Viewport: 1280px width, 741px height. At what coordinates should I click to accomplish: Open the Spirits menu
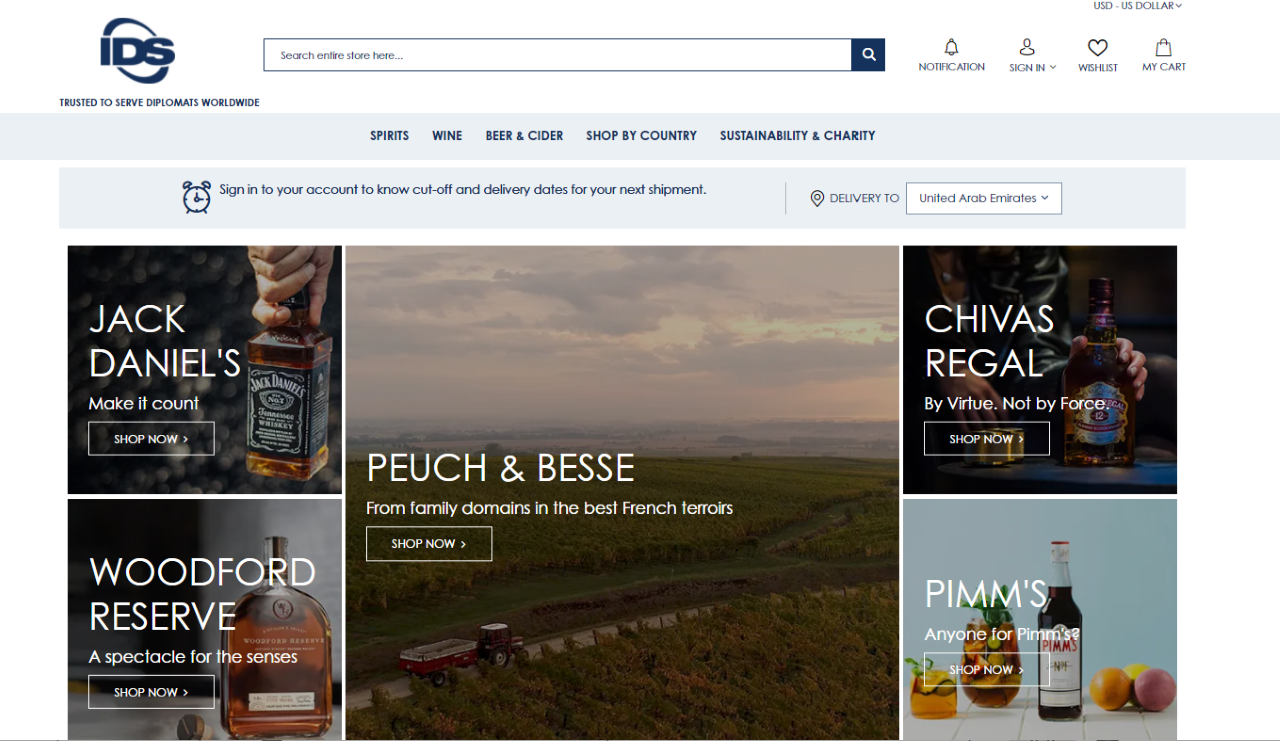389,136
